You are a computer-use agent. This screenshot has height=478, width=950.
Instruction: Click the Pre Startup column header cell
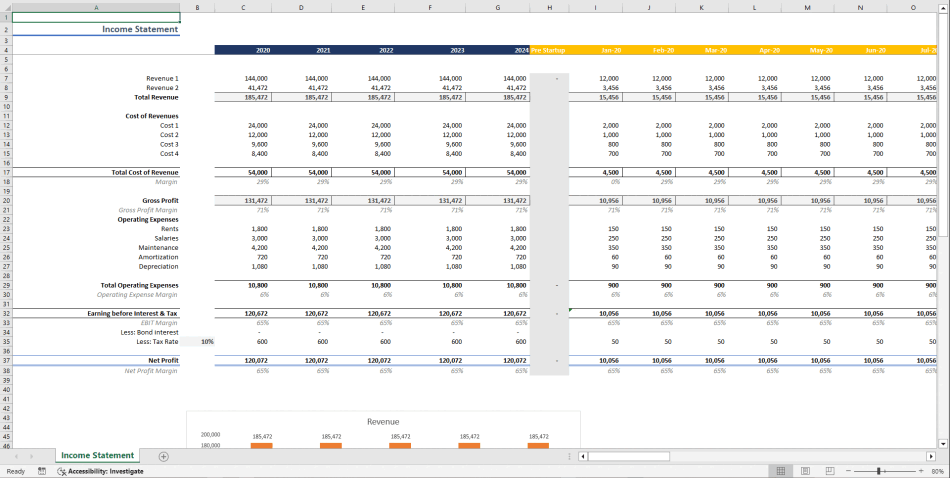(549, 50)
